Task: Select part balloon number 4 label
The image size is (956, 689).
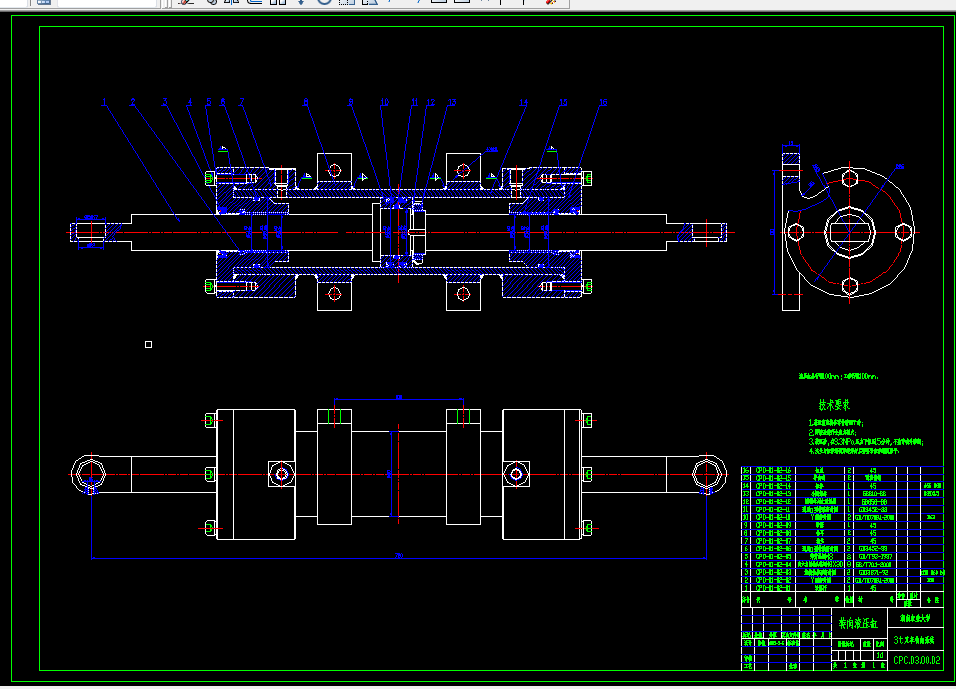Action: tap(190, 102)
